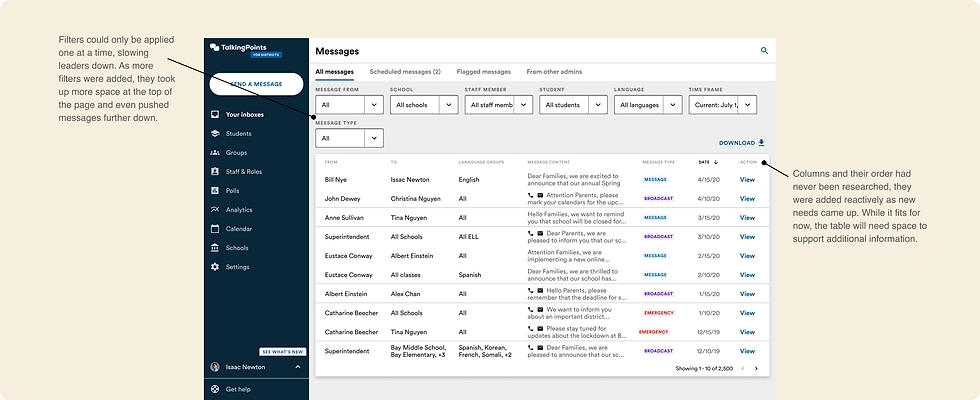The image size is (980, 400).
Task: Click the Get help lifebuoy icon
Action: point(215,389)
